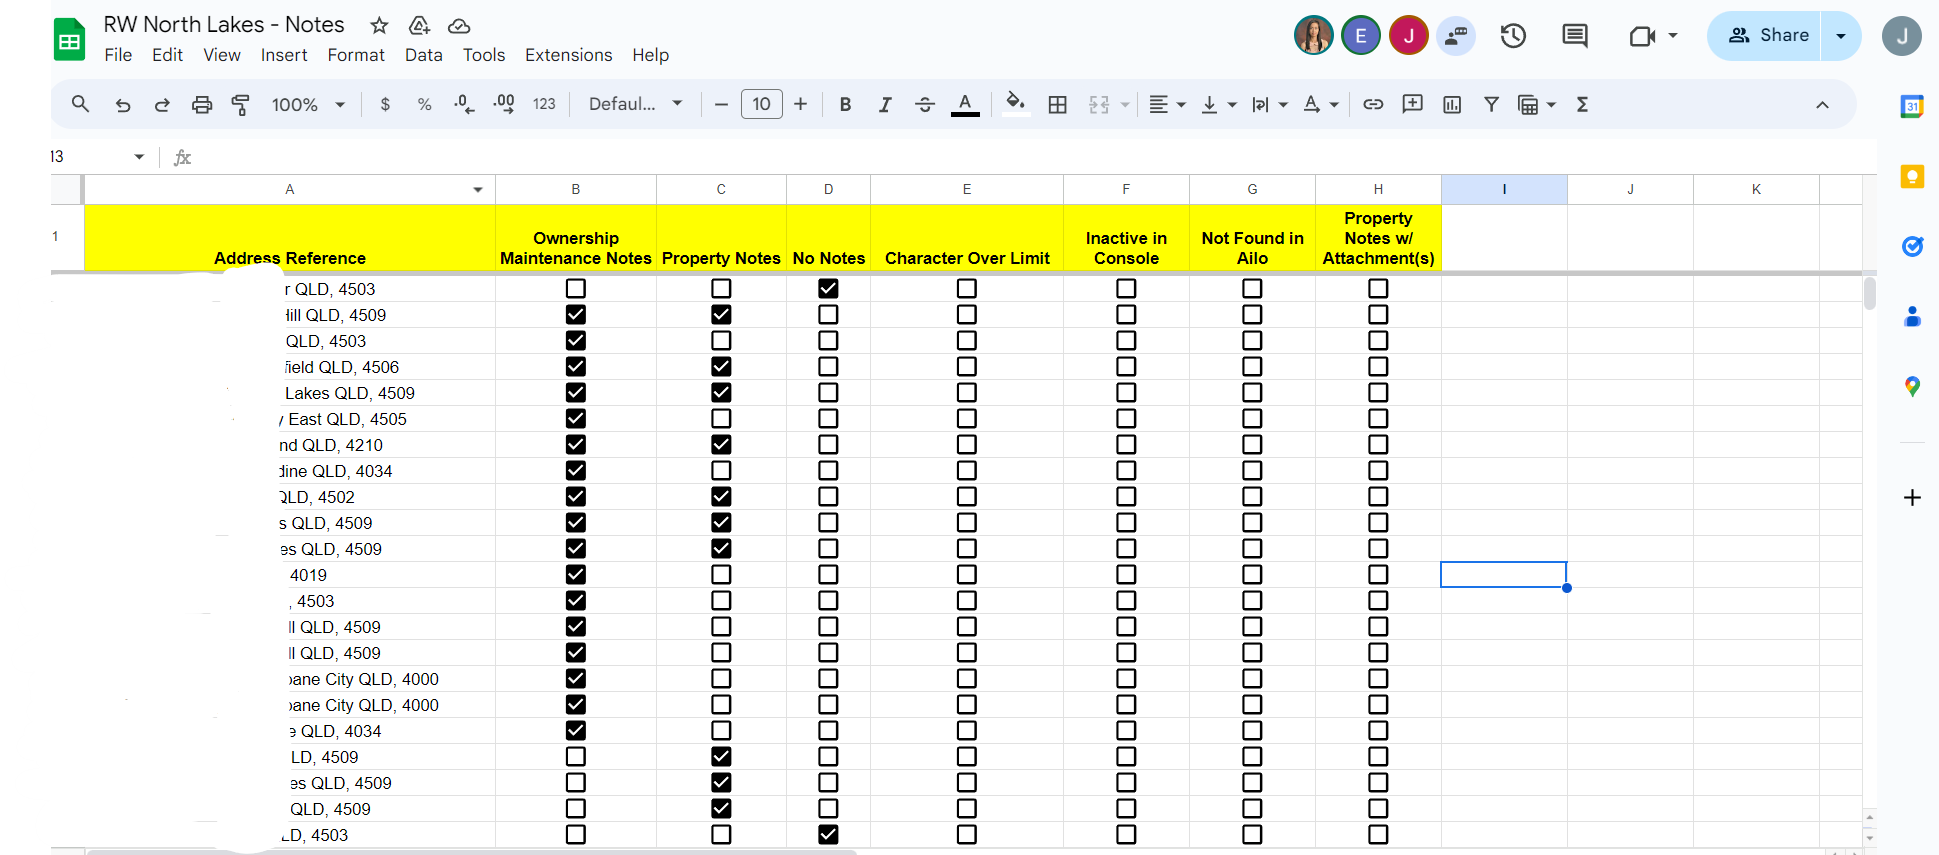Check Not Found in Ailo for 'Lakes QLD, 4509'
This screenshot has height=855, width=1939.
(x=1252, y=392)
